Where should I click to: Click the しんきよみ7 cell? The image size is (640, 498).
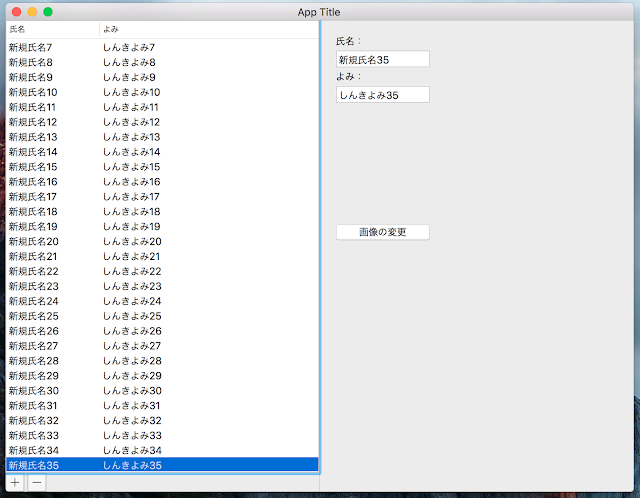129,47
